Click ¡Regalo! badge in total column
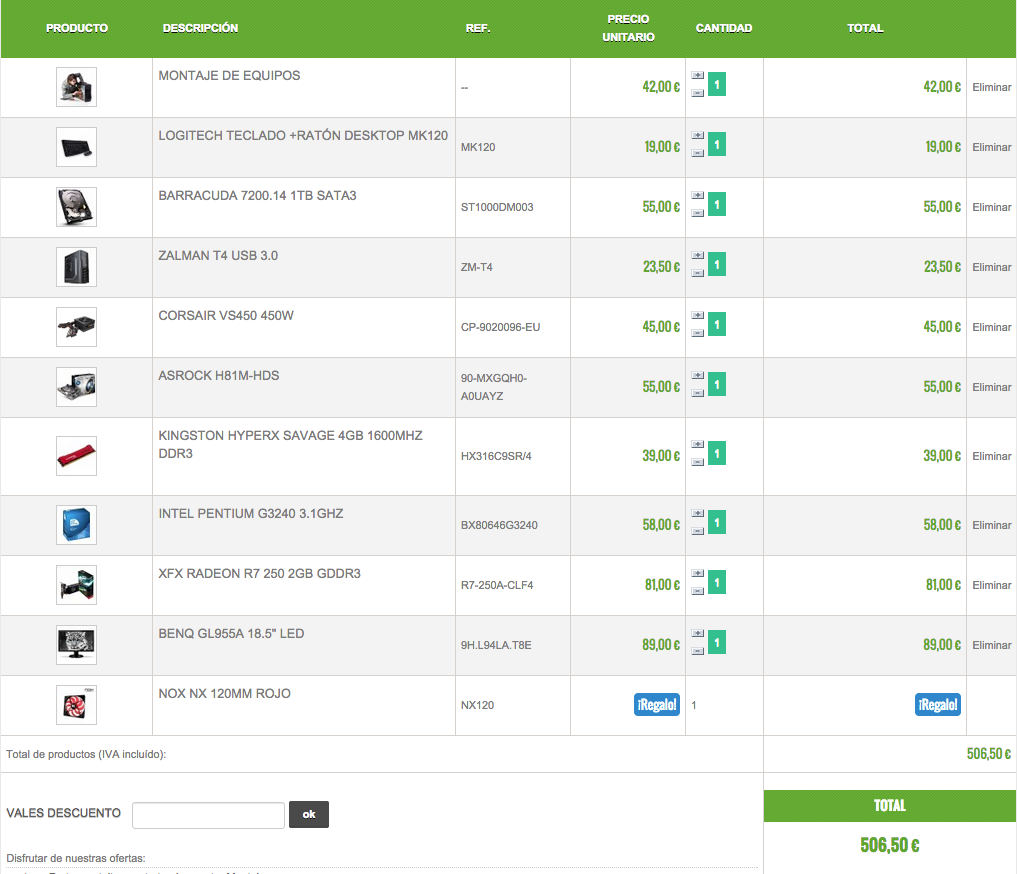 click(937, 705)
